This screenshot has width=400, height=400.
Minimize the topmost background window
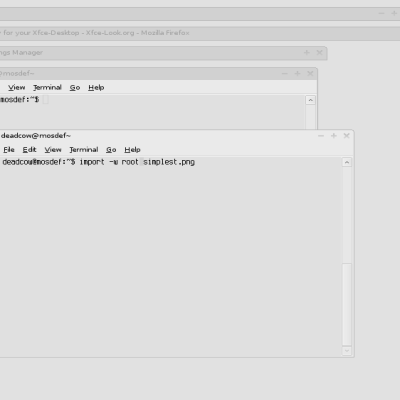[x=382, y=13]
